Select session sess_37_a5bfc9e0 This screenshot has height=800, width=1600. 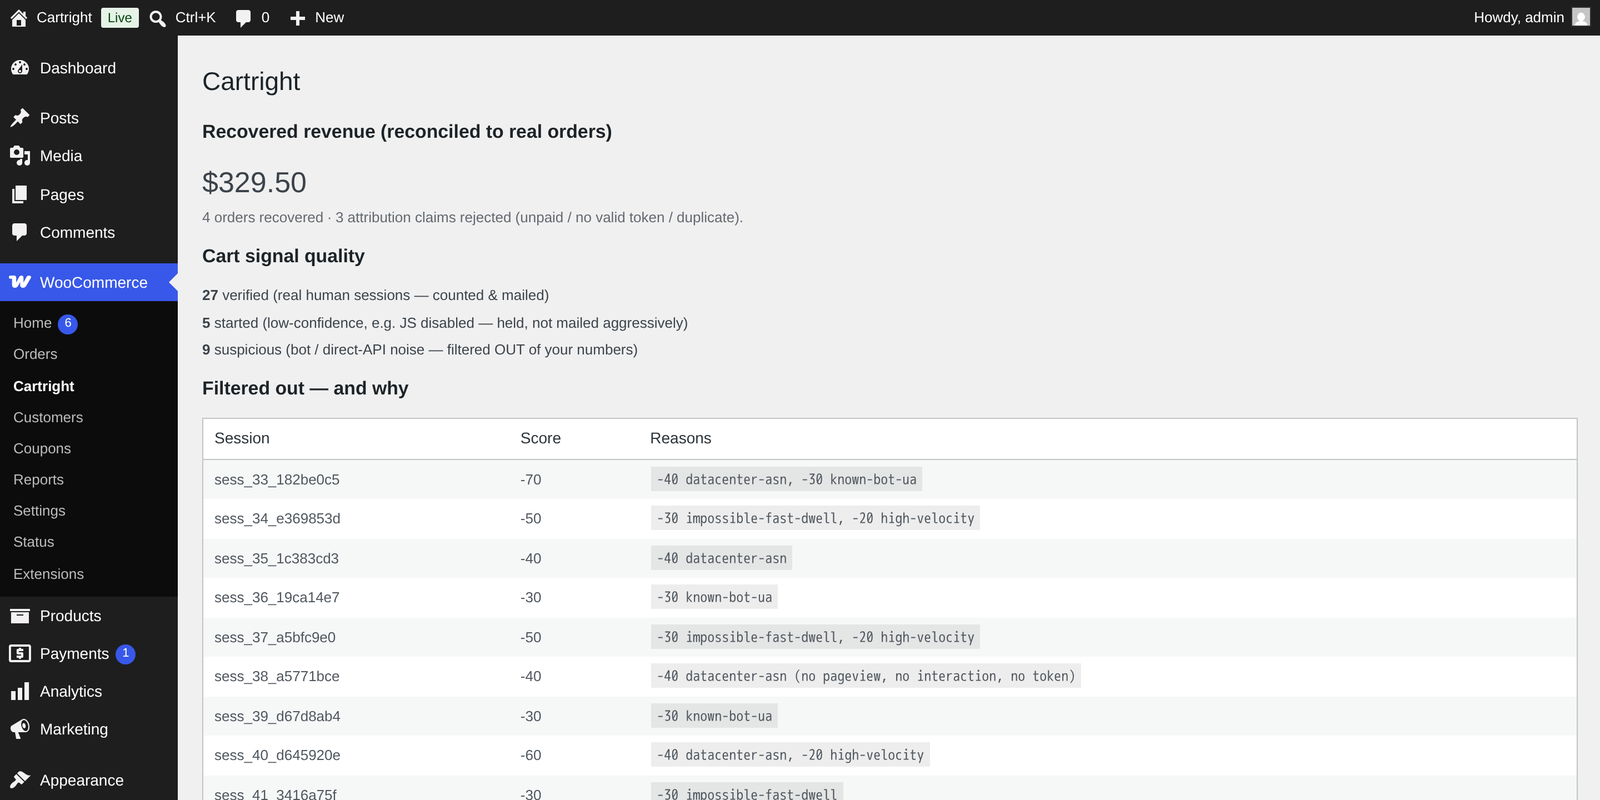[x=275, y=637]
